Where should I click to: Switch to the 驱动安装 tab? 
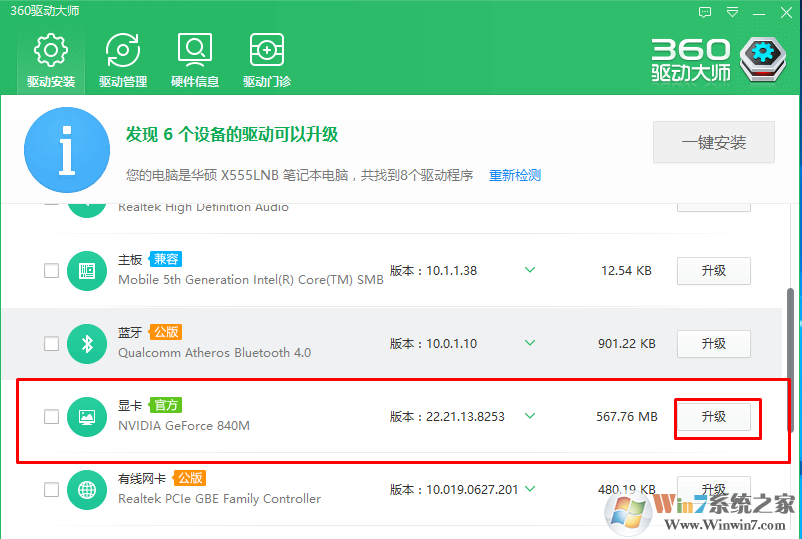(51, 60)
